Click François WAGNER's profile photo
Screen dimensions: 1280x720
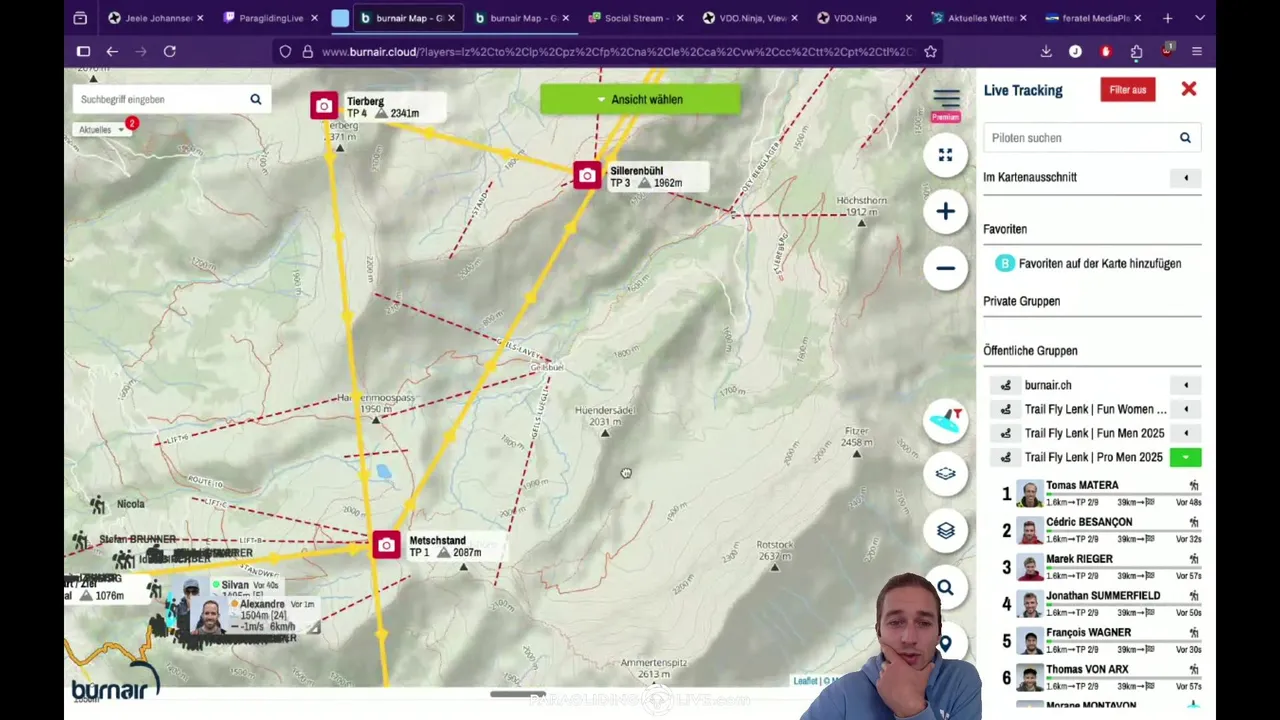click(1030, 641)
